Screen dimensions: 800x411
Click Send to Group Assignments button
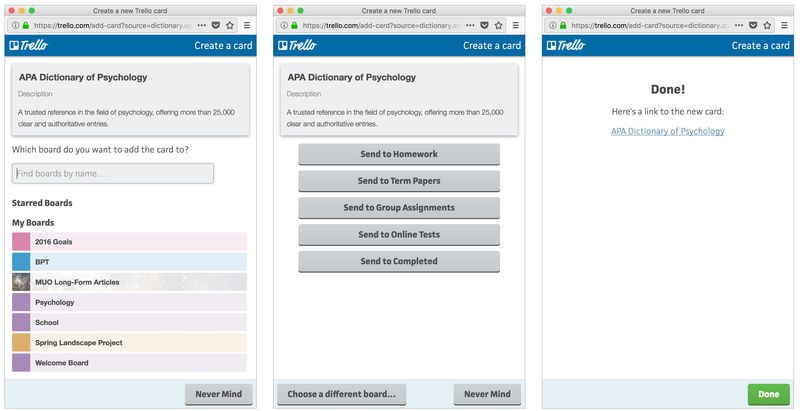point(399,208)
